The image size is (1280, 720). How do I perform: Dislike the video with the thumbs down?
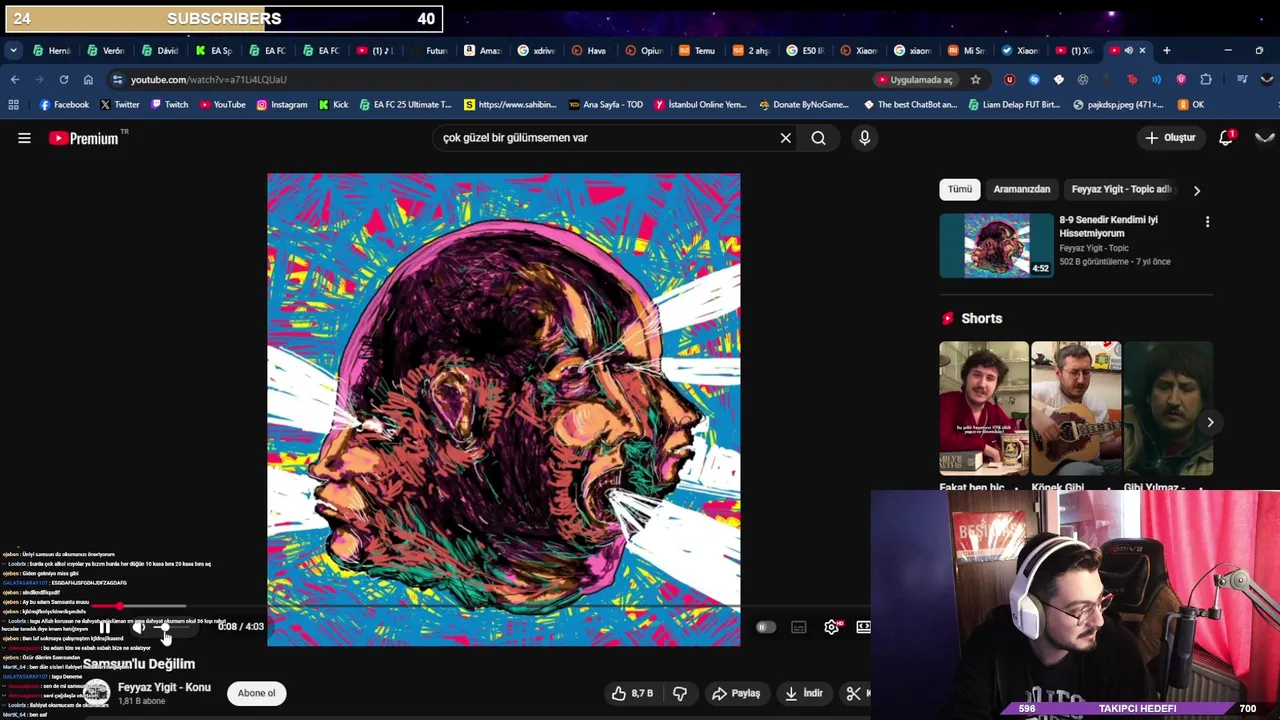(680, 693)
